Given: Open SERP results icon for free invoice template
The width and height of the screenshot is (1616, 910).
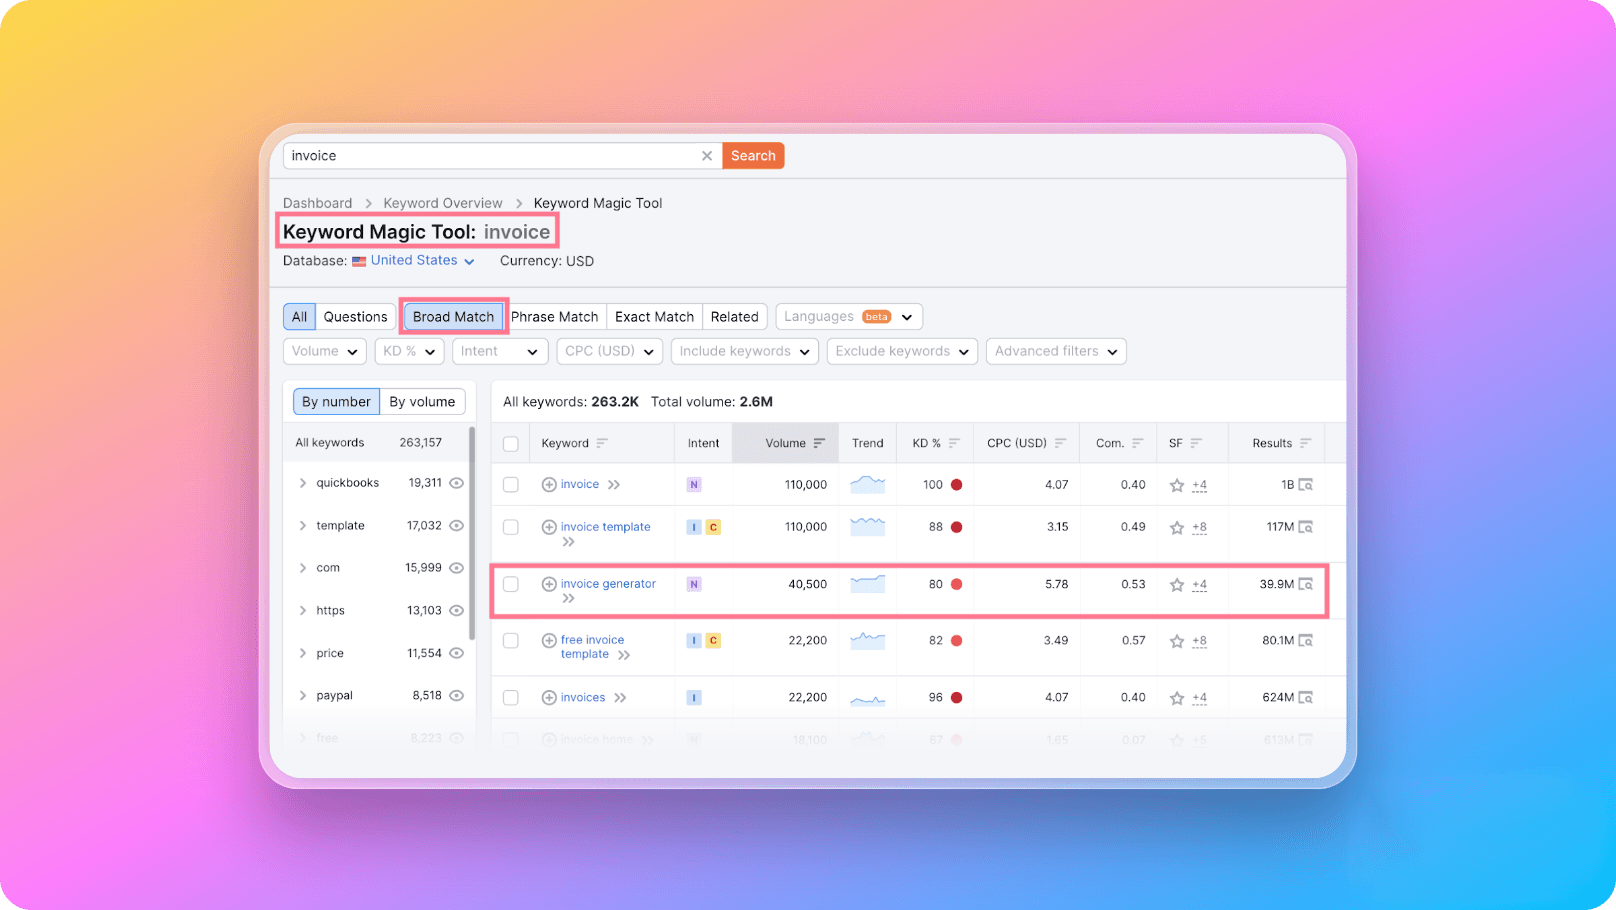Looking at the screenshot, I should [1305, 641].
